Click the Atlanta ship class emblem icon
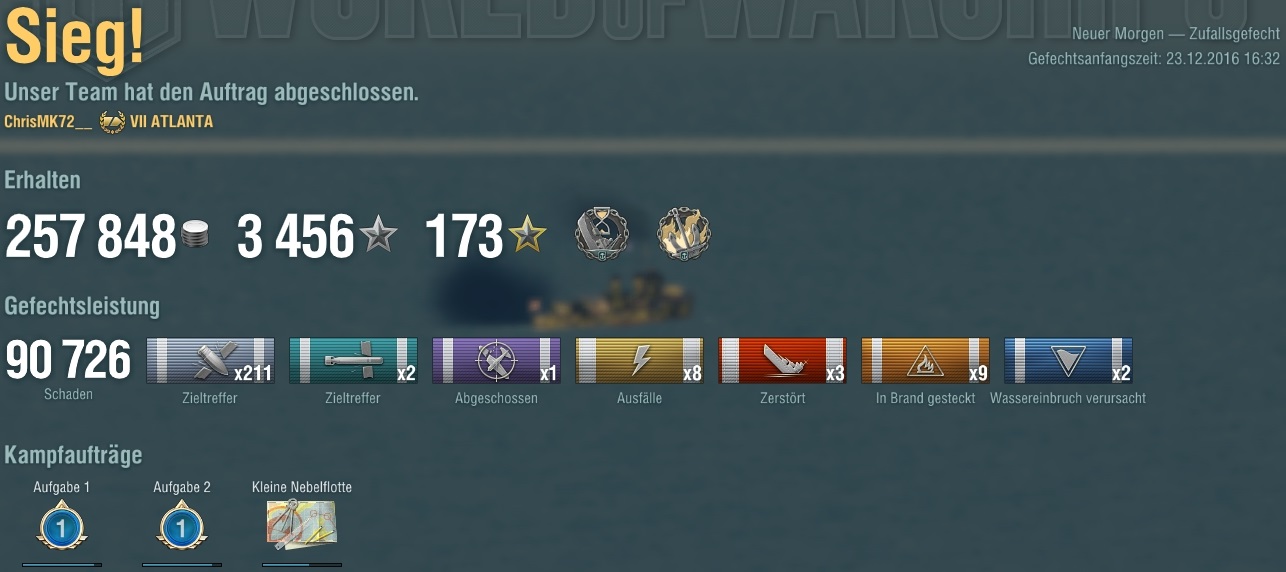Image resolution: width=1286 pixels, height=572 pixels. click(112, 122)
